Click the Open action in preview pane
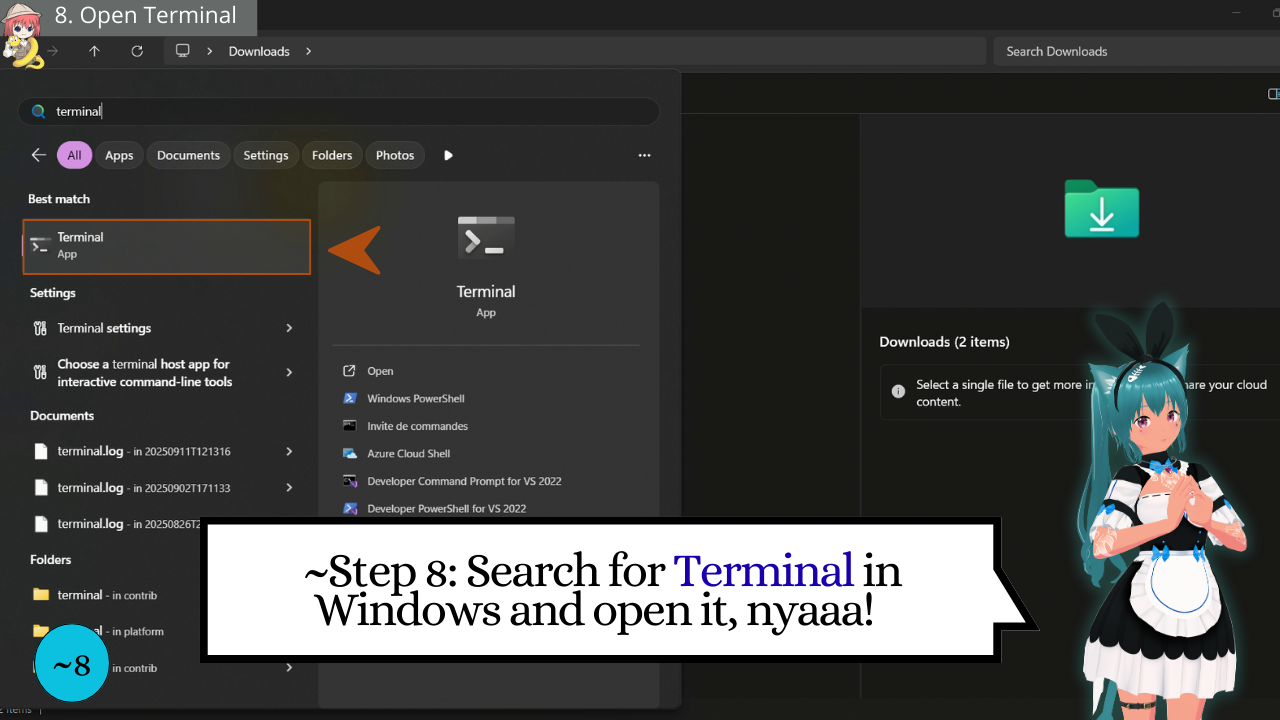 (380, 371)
